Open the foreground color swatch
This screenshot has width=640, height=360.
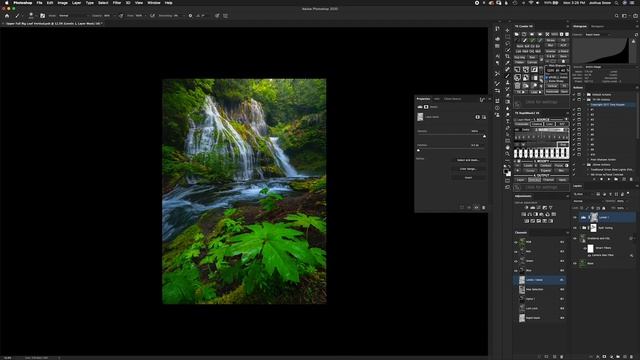pyautogui.click(x=506, y=171)
